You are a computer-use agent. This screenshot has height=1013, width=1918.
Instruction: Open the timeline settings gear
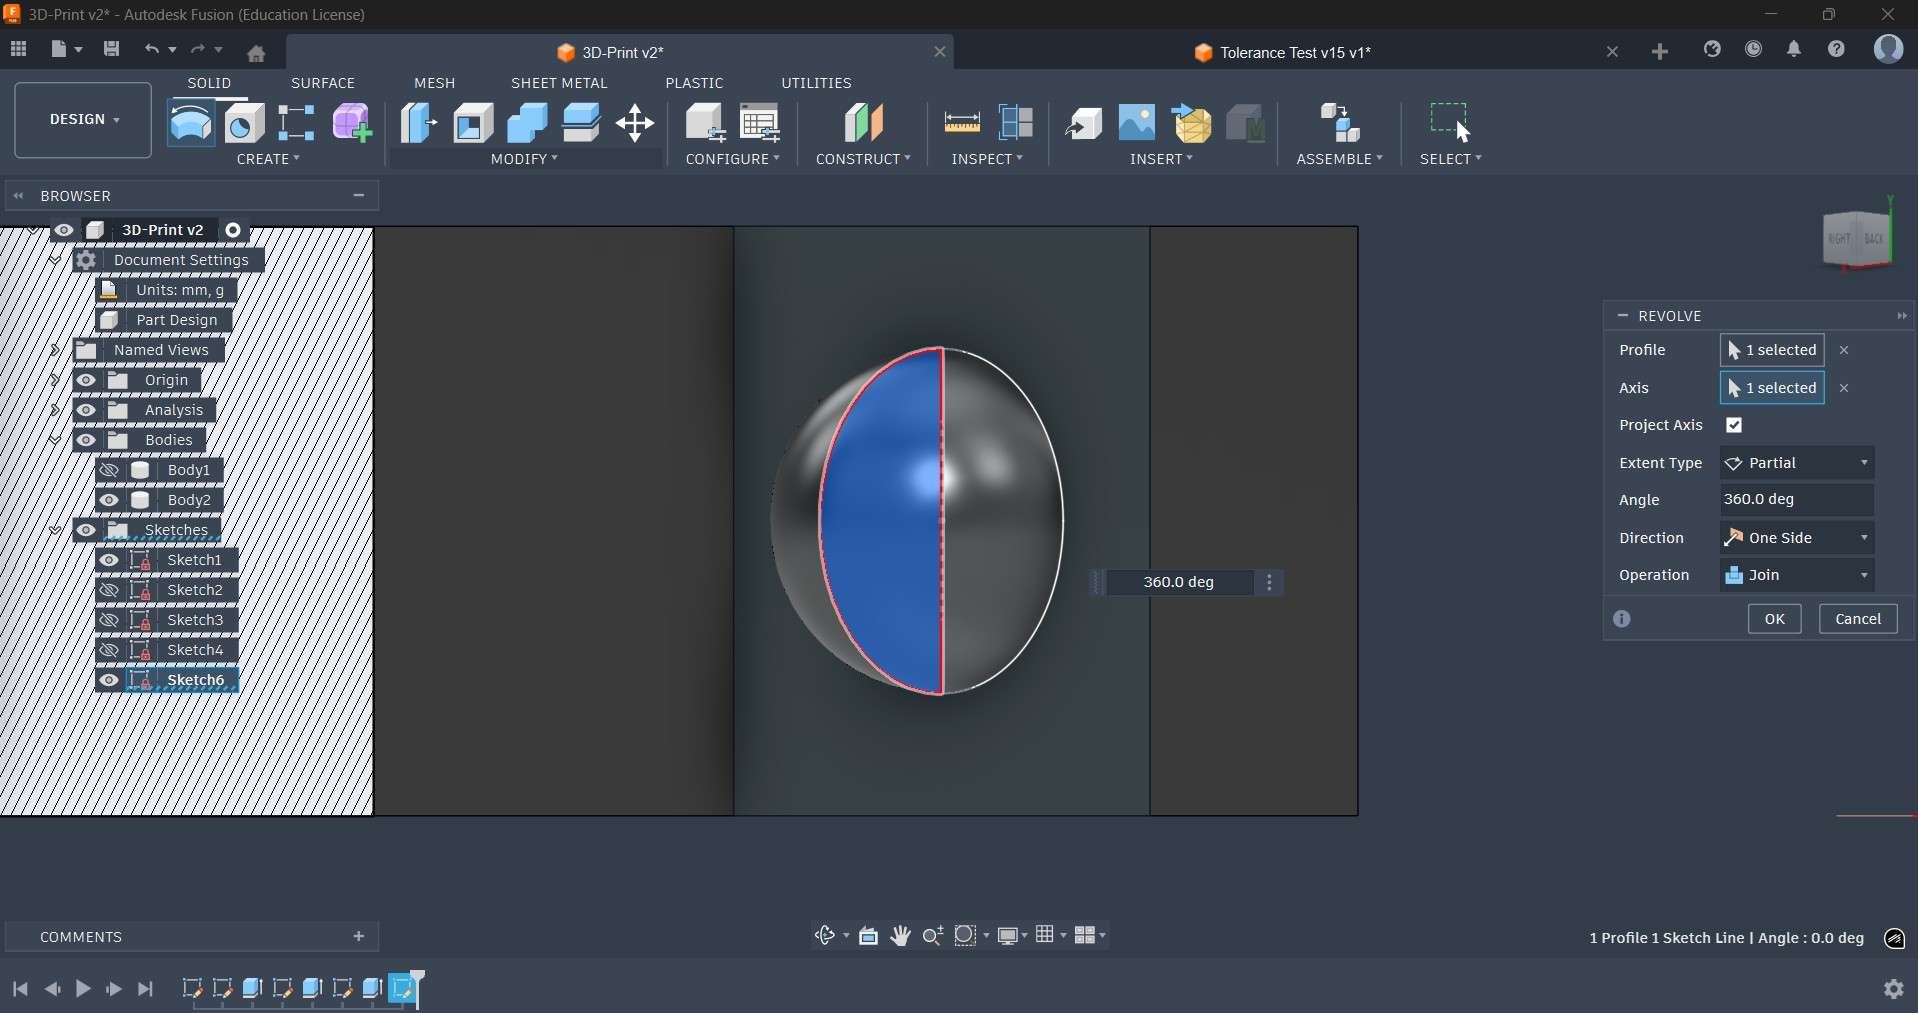tap(1894, 989)
